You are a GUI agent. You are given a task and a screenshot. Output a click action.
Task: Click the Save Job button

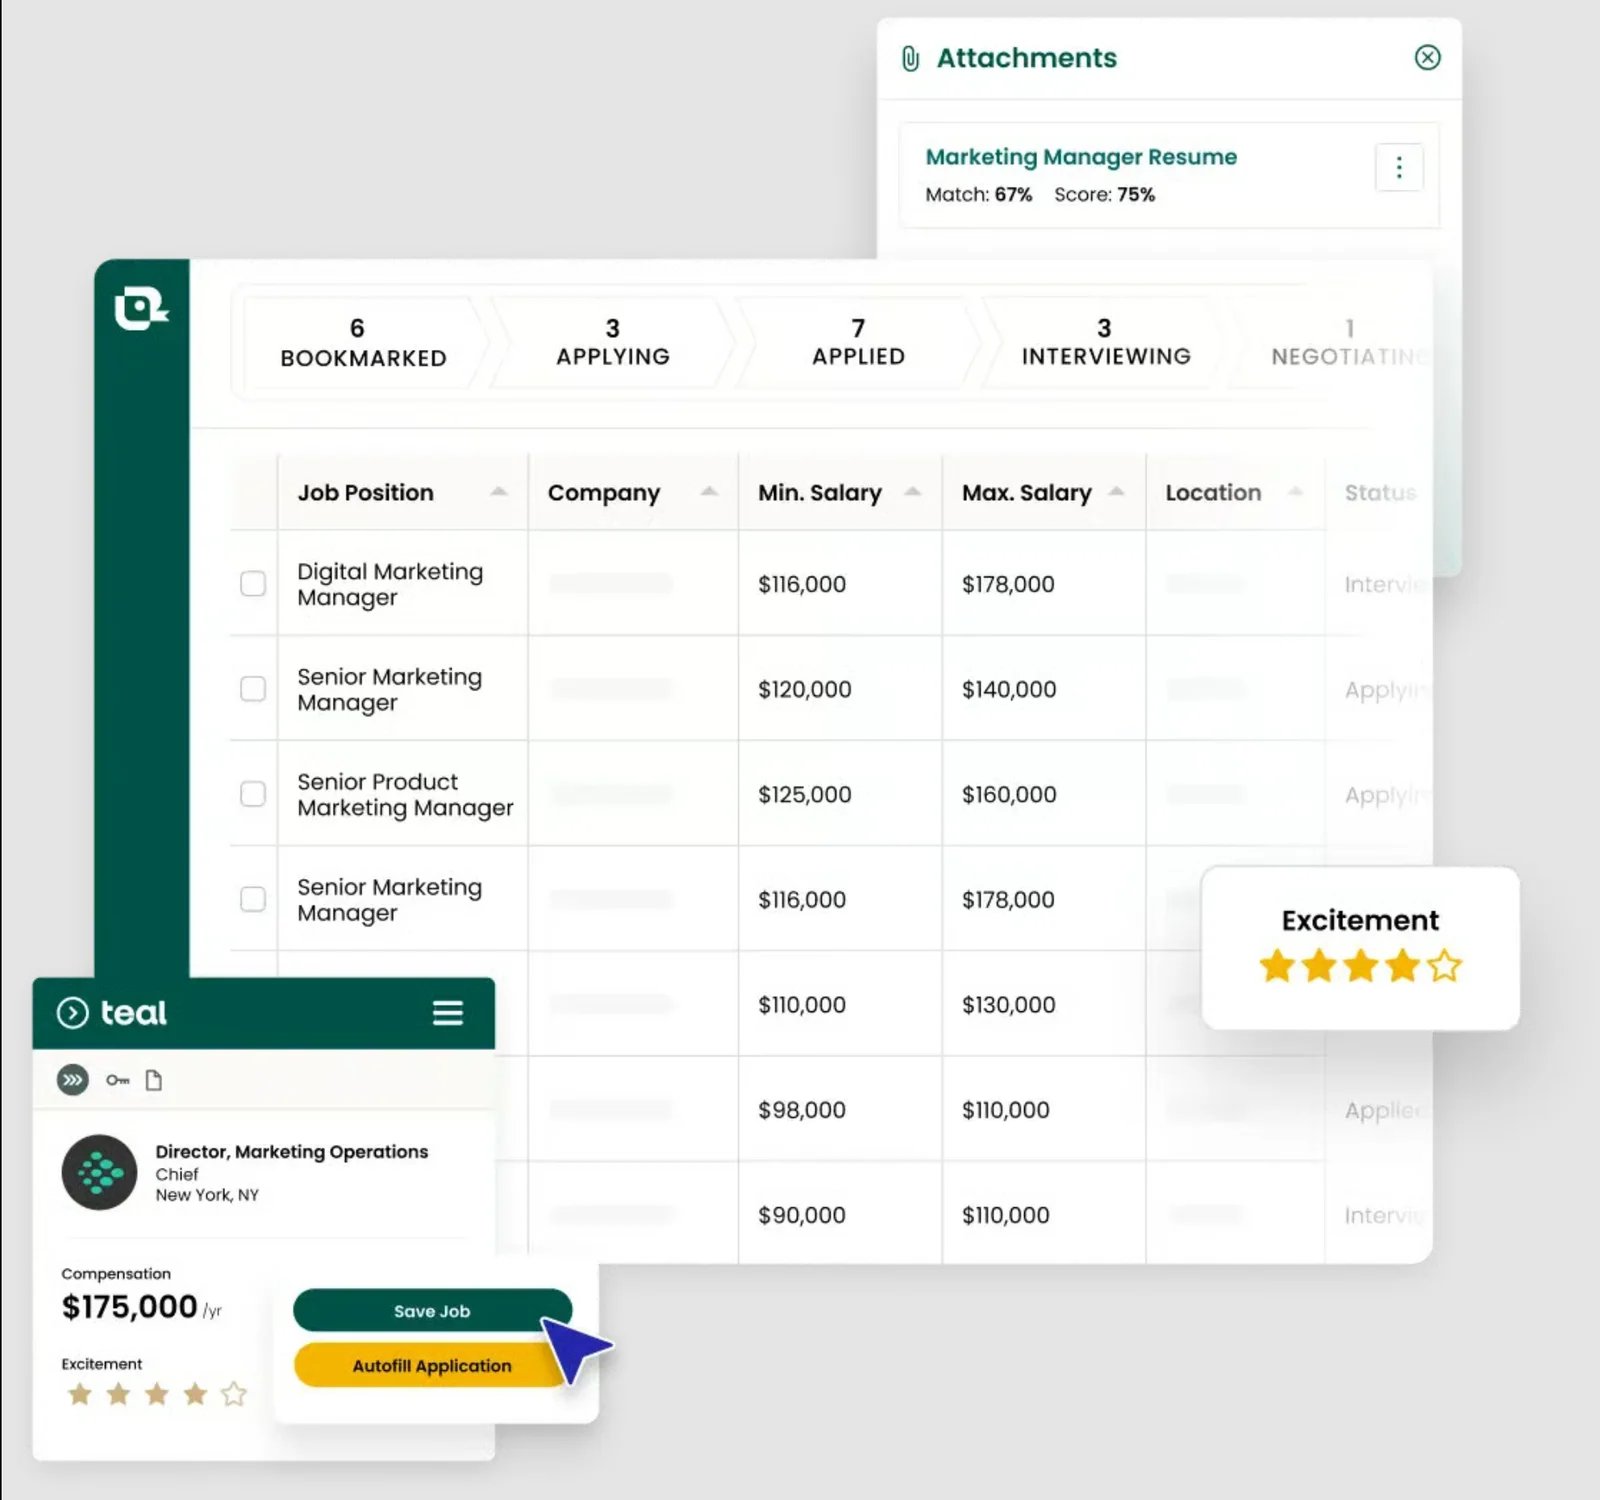pyautogui.click(x=432, y=1311)
